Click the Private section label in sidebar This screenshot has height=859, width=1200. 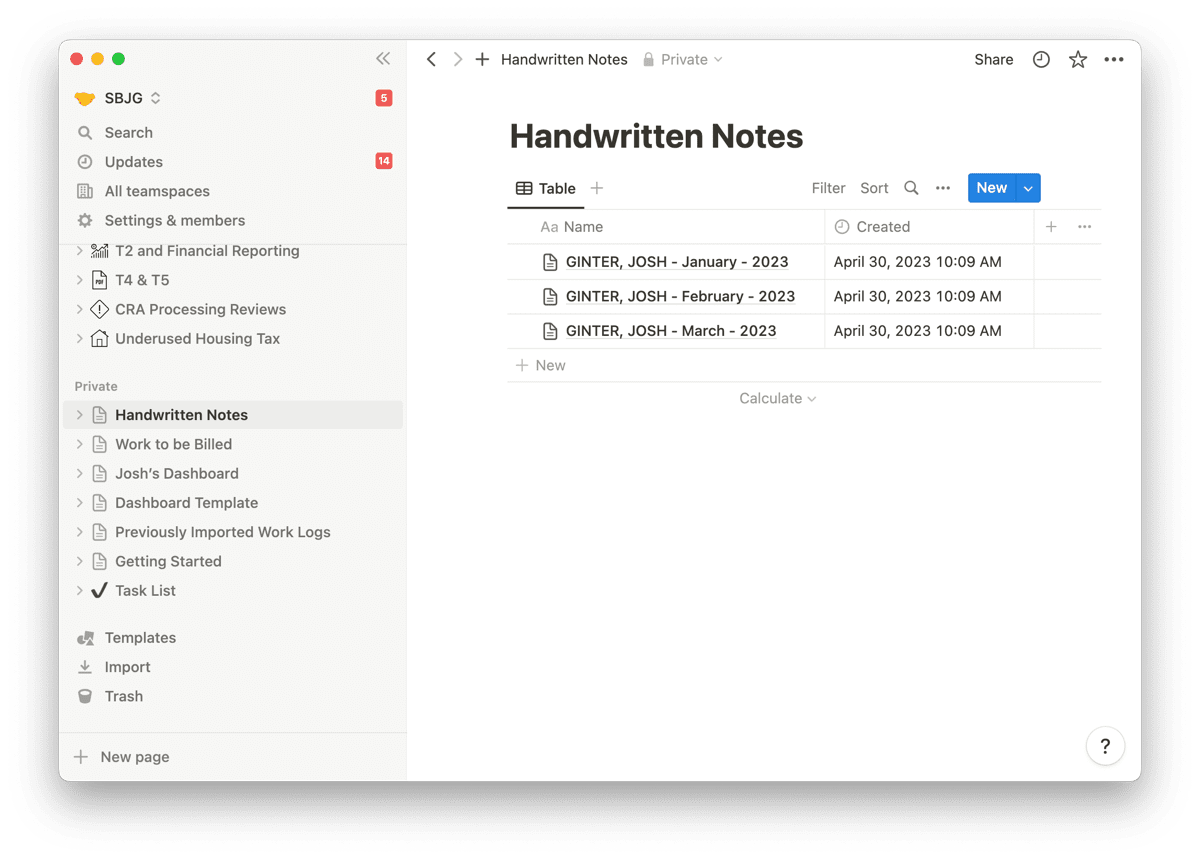tap(96, 386)
